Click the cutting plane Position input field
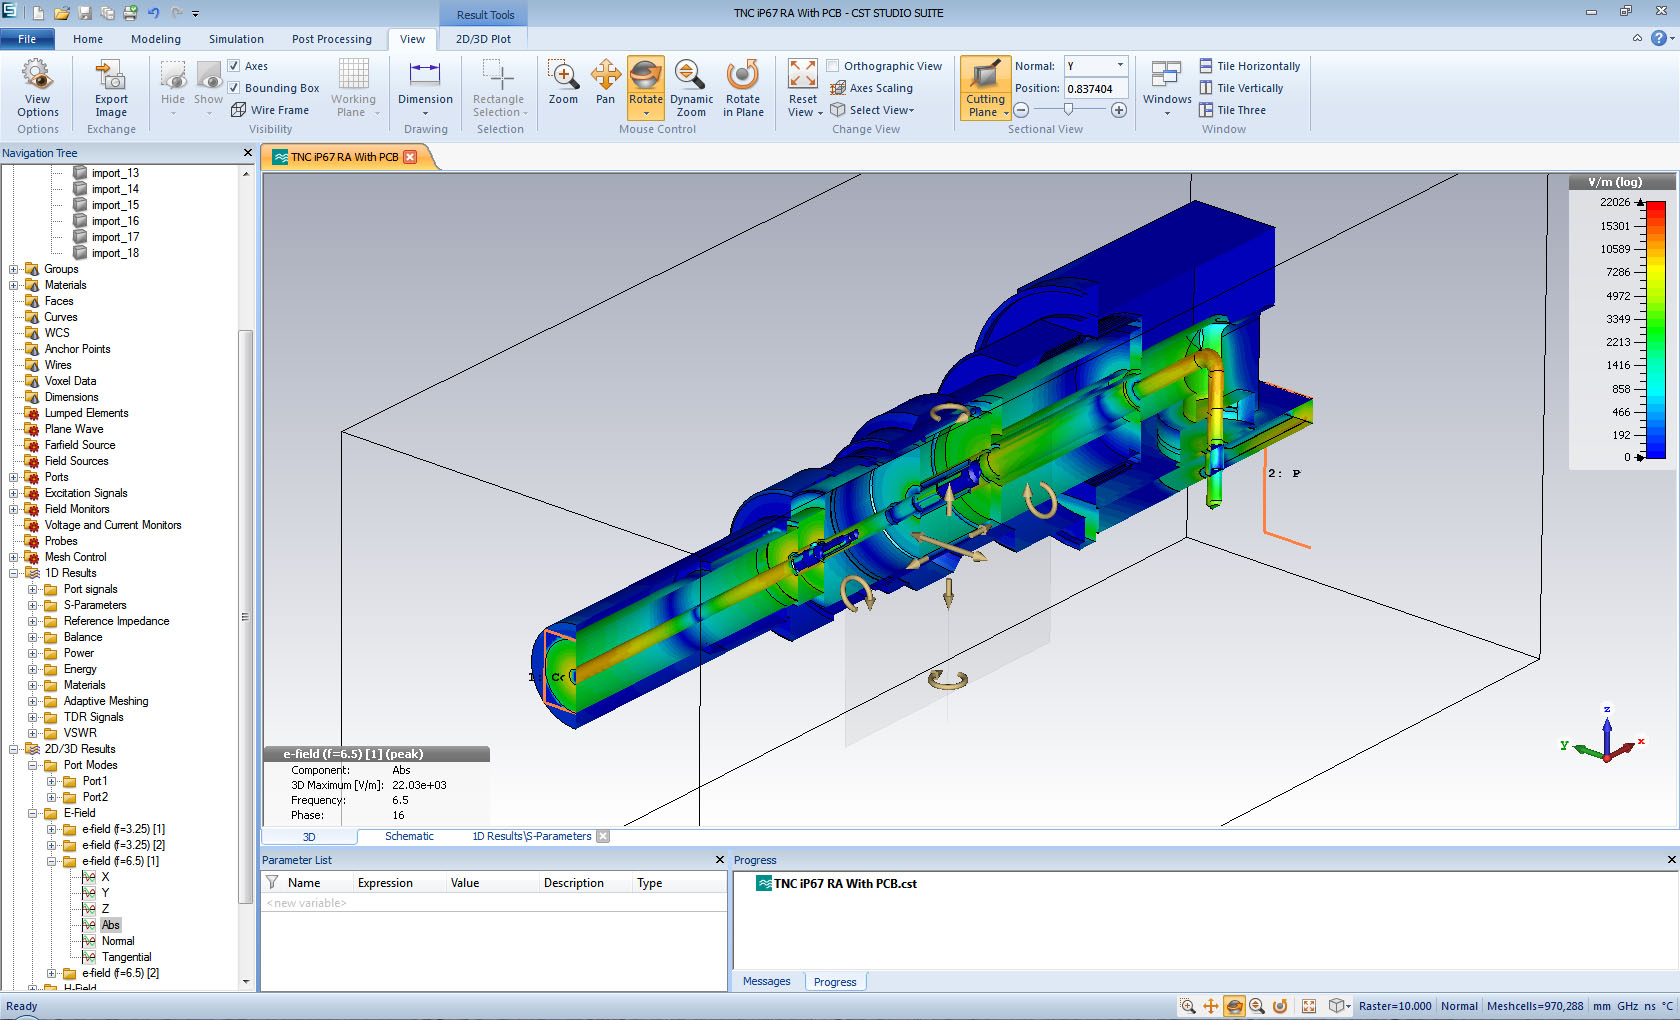The width and height of the screenshot is (1680, 1020). [x=1095, y=89]
